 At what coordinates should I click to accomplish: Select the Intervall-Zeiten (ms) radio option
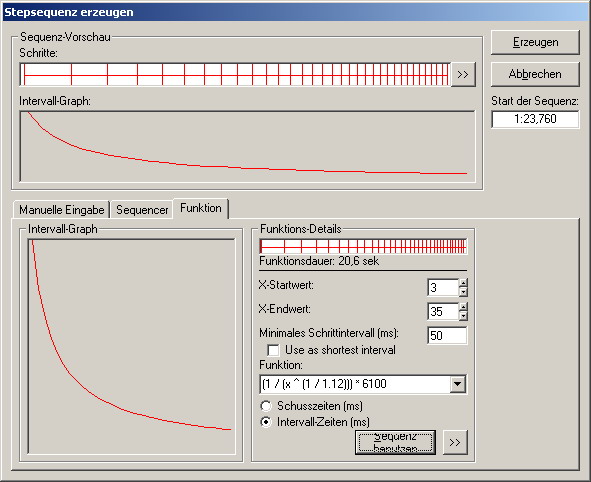[x=266, y=422]
